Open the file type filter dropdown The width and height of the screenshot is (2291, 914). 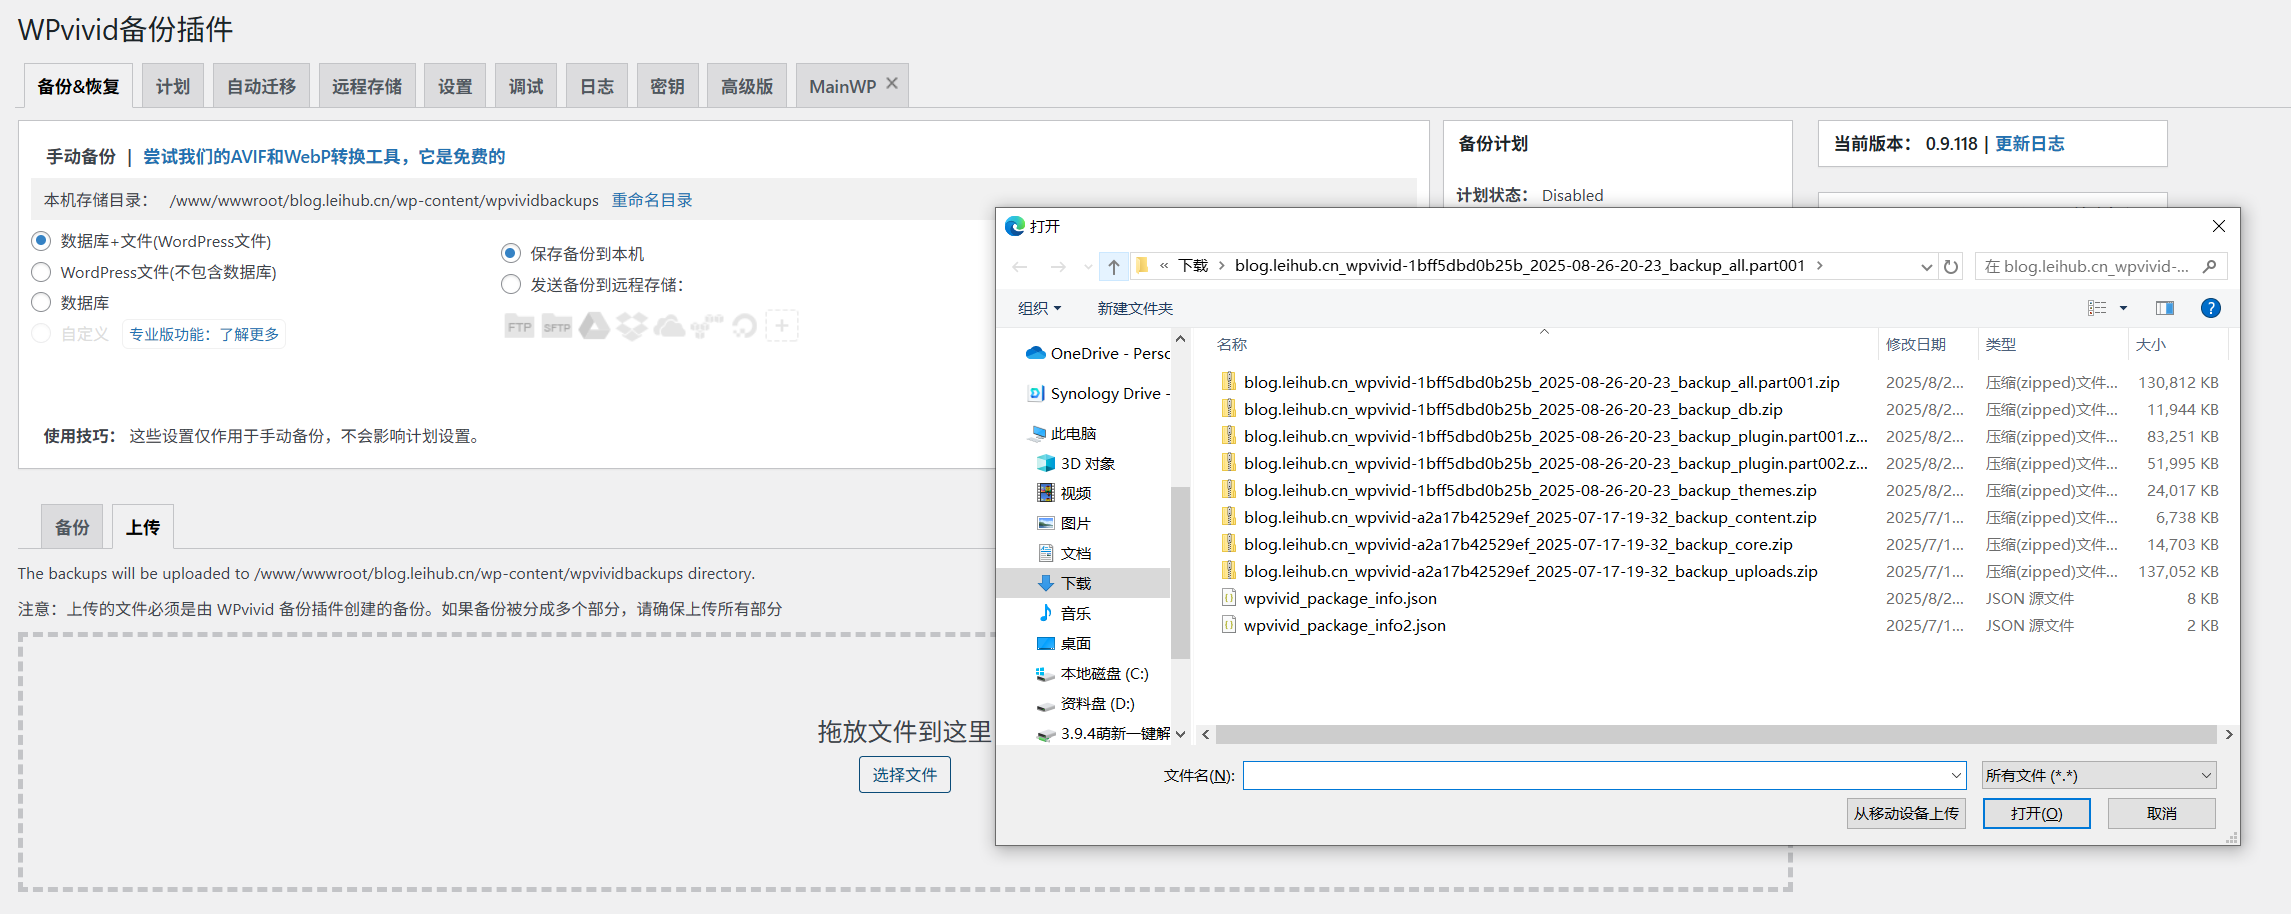(x=2098, y=775)
